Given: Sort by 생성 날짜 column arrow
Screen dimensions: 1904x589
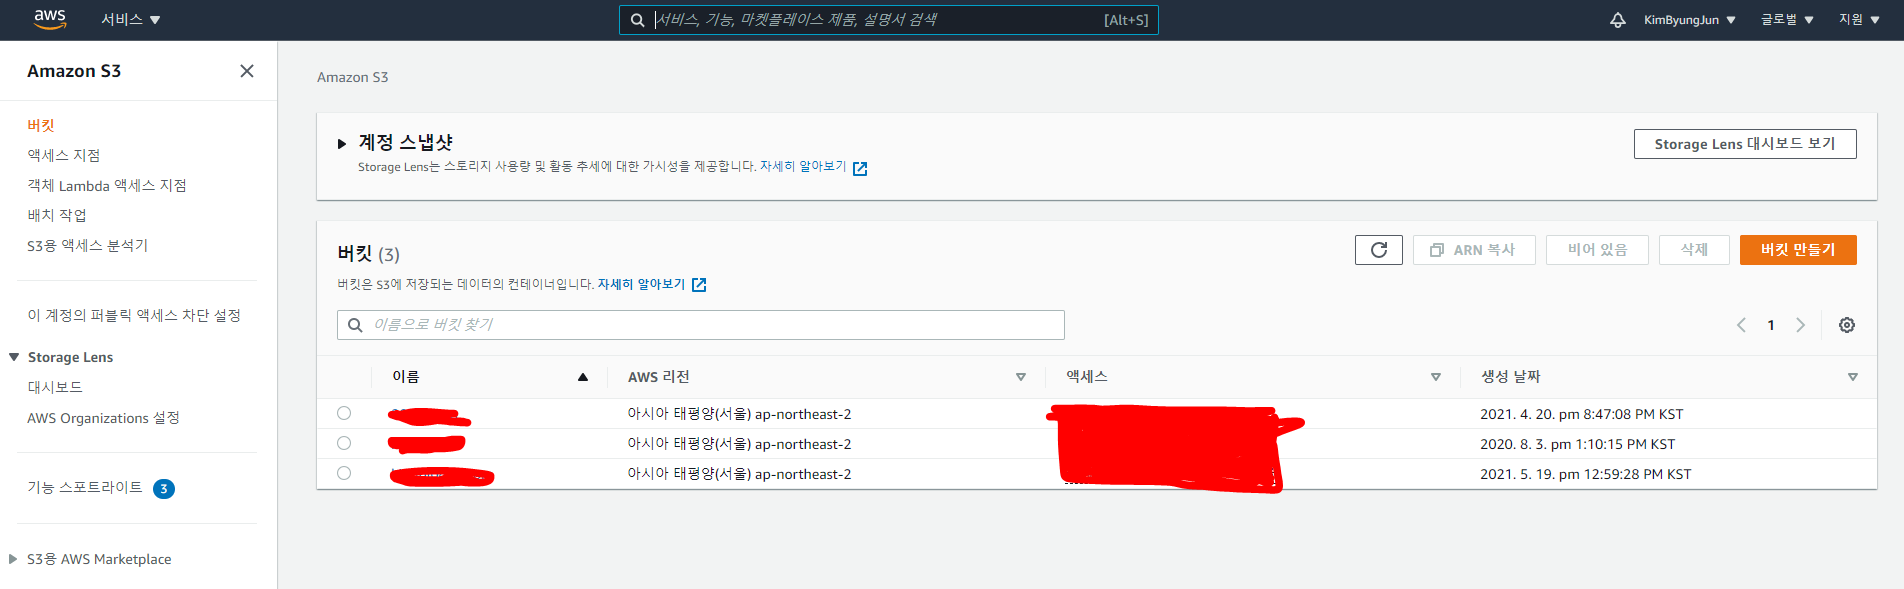Looking at the screenshot, I should [1853, 377].
